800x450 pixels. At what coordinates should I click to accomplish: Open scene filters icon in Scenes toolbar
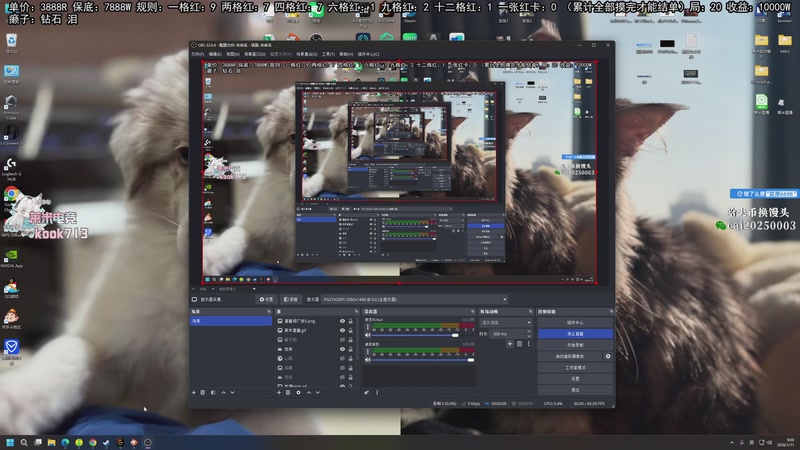coord(213,392)
